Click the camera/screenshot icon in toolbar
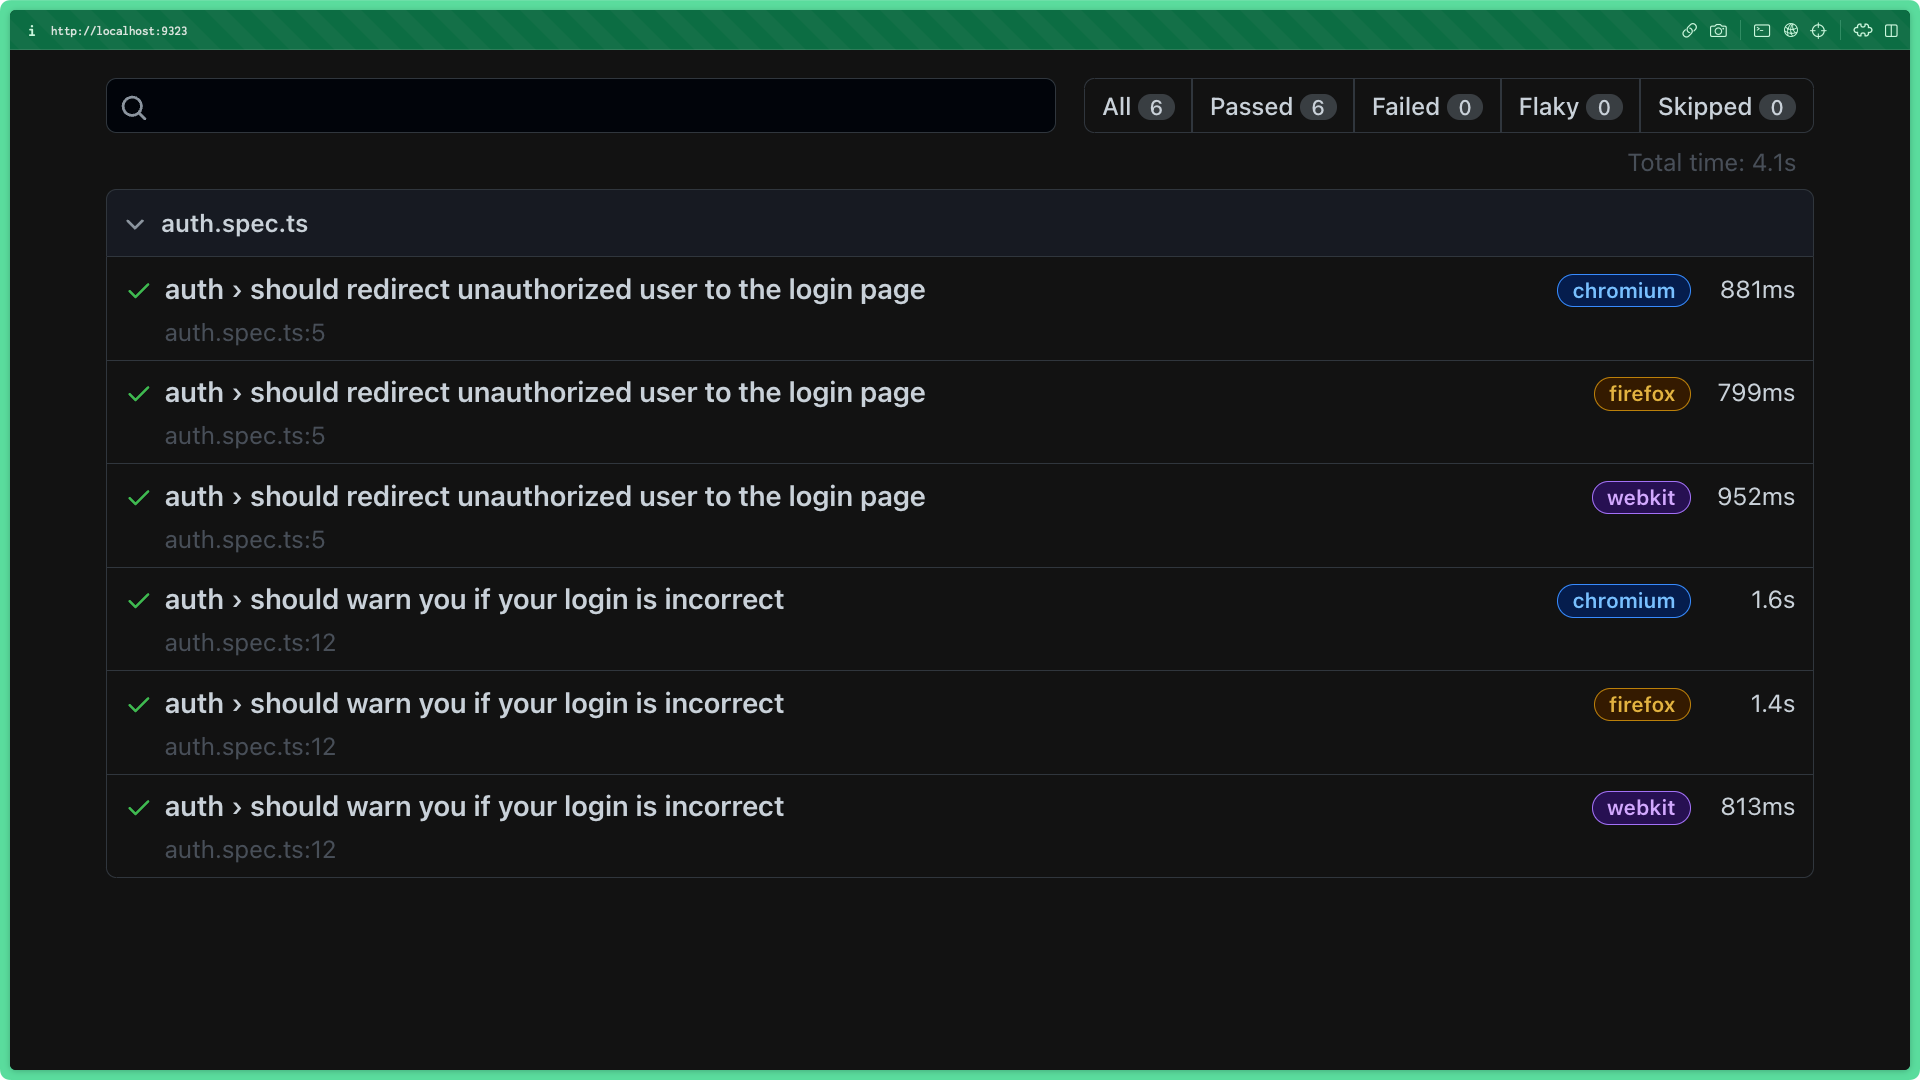The height and width of the screenshot is (1080, 1920). tap(1720, 30)
